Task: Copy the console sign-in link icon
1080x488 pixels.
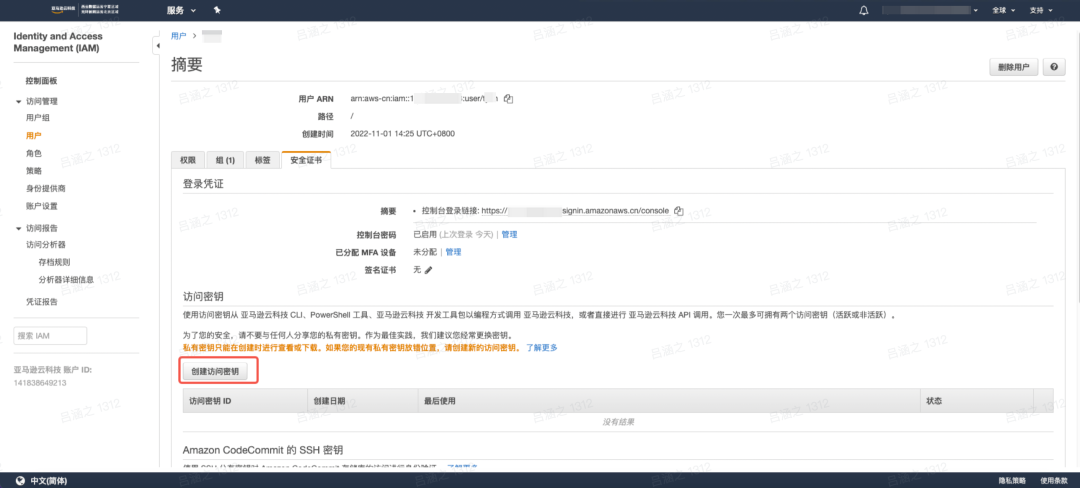Action: (678, 211)
